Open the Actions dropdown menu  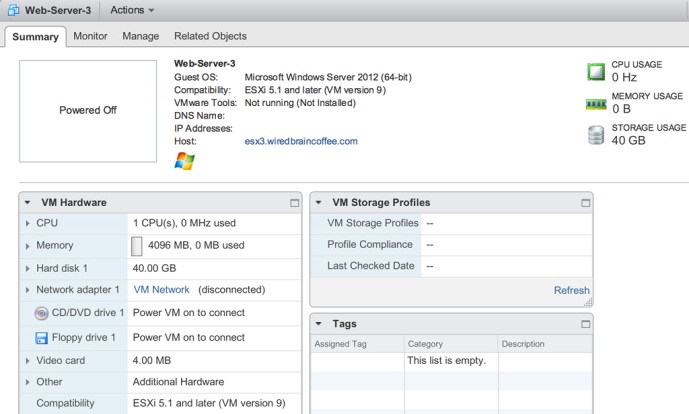(132, 10)
